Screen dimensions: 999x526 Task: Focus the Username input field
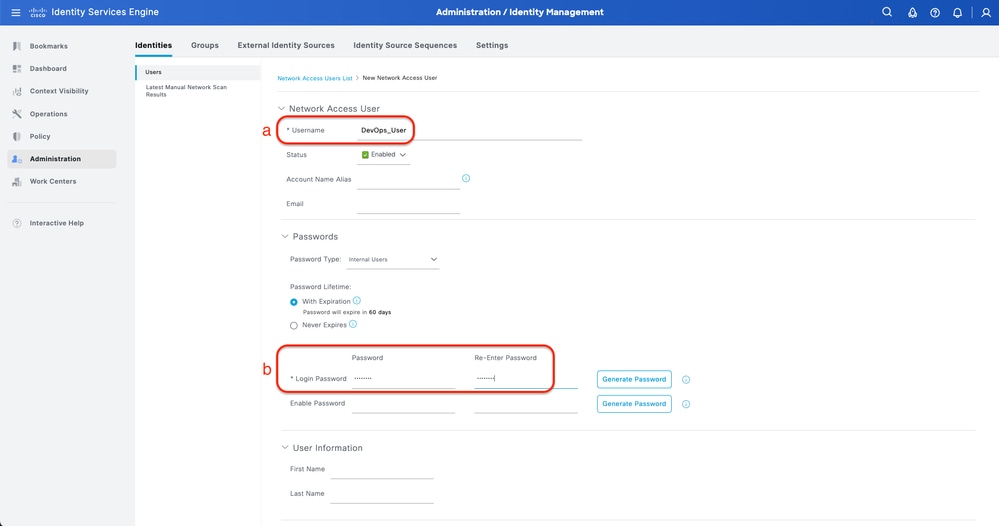tap(470, 130)
